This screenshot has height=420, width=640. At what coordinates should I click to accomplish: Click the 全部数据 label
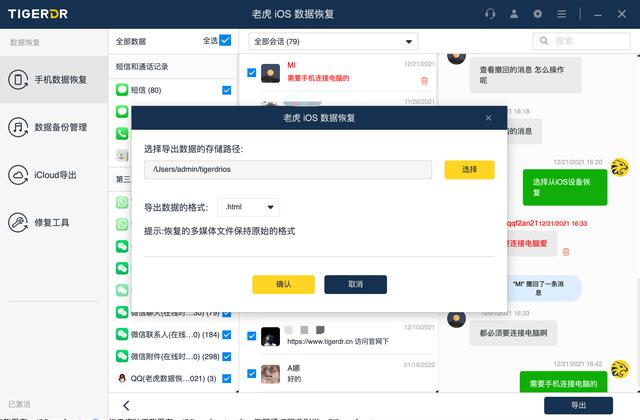(131, 41)
